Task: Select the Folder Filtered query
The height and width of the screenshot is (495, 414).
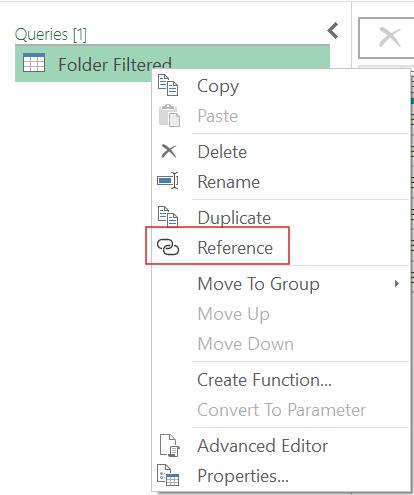Action: coord(172,63)
